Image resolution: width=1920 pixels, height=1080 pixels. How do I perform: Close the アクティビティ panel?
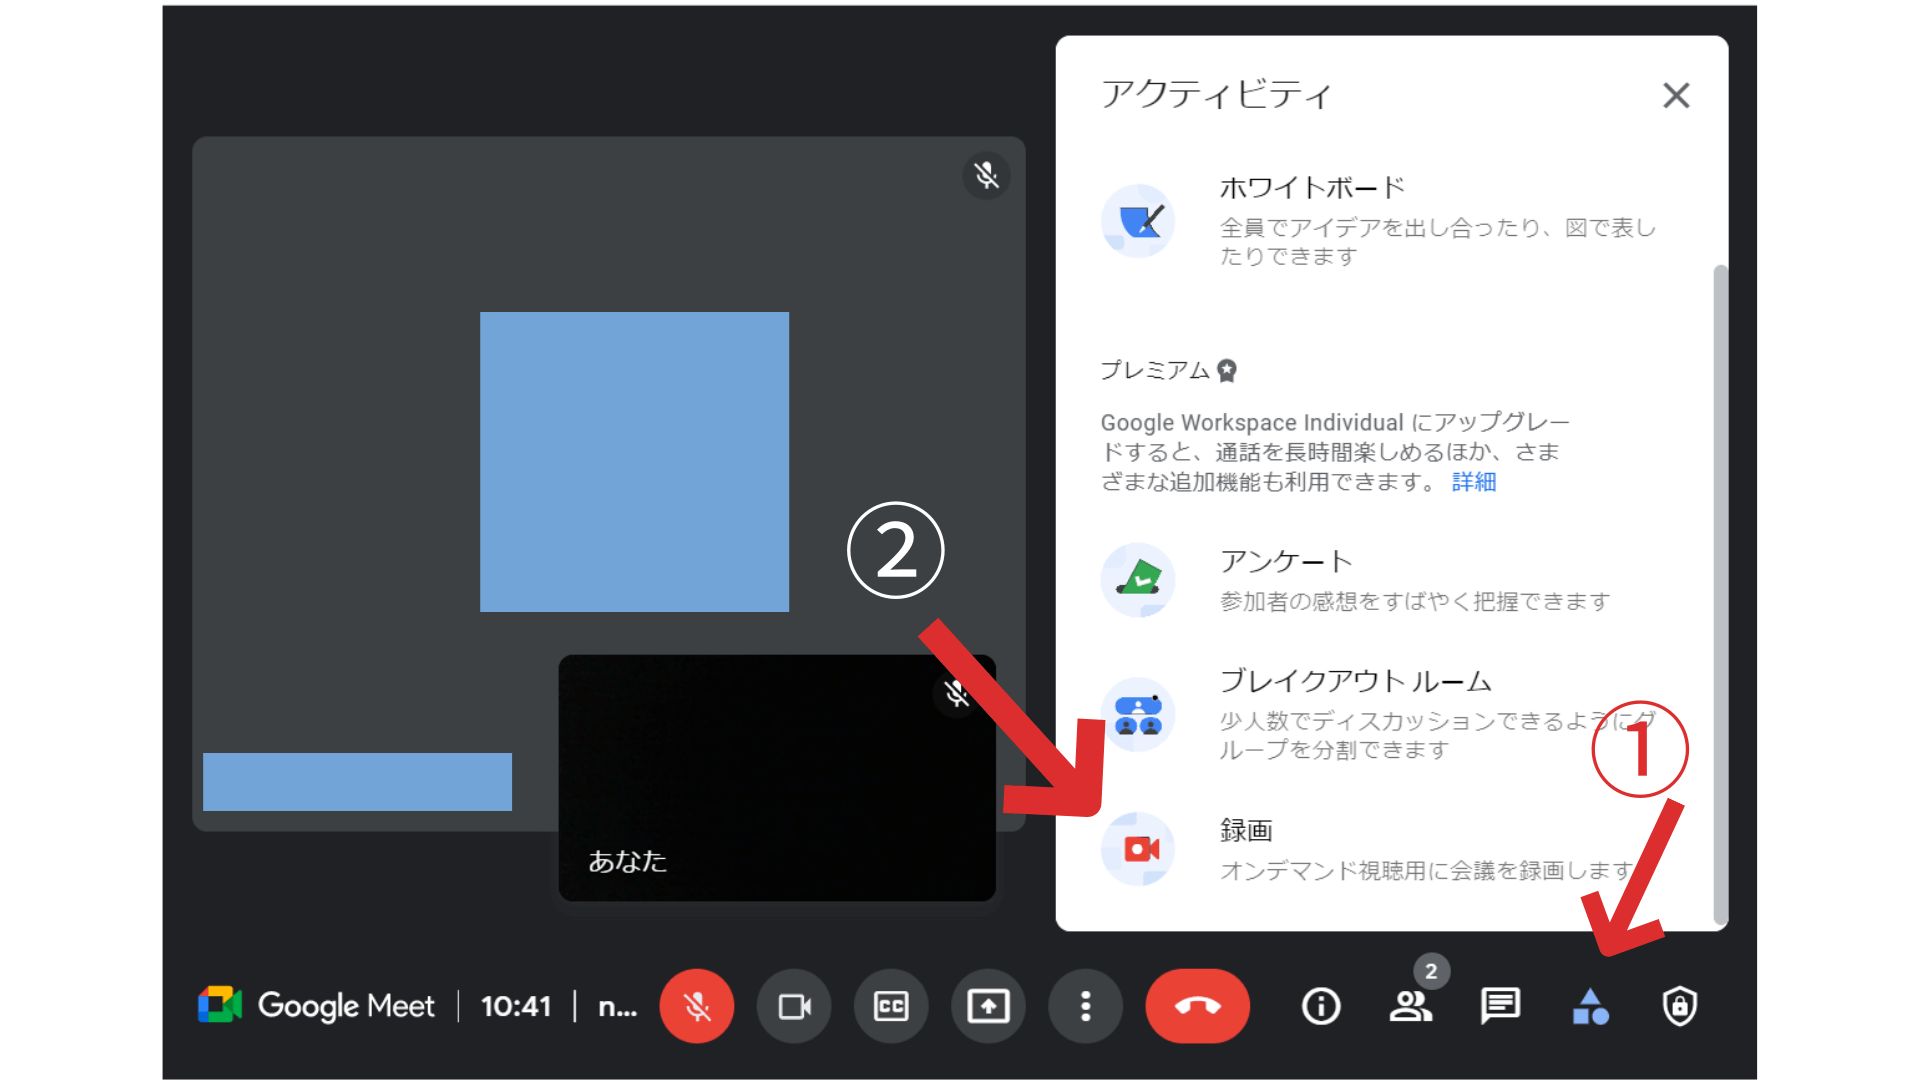click(1676, 95)
